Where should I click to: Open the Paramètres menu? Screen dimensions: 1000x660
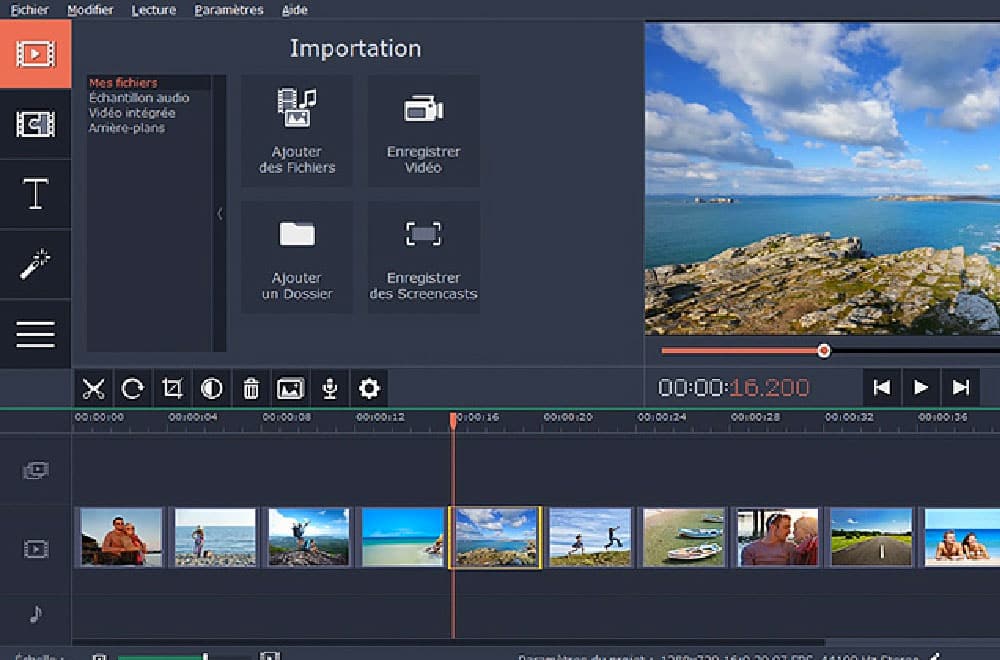[228, 8]
